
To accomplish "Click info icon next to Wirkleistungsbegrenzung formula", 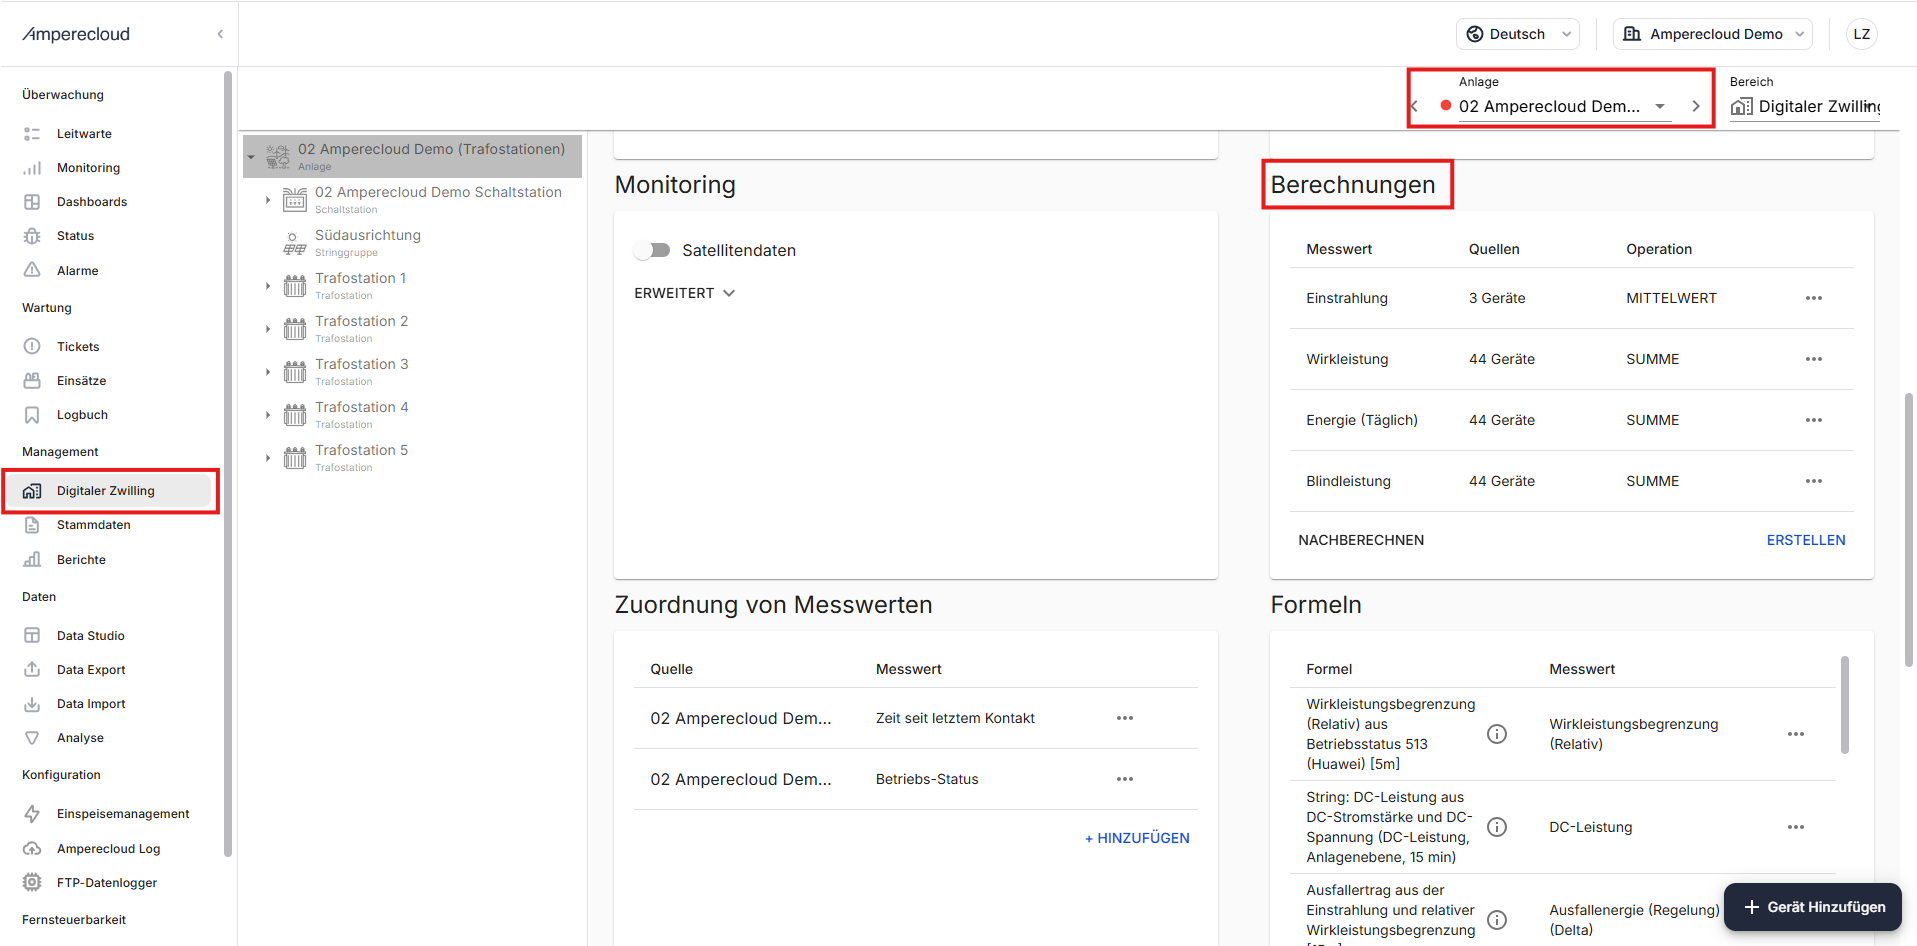I will (x=1496, y=734).
